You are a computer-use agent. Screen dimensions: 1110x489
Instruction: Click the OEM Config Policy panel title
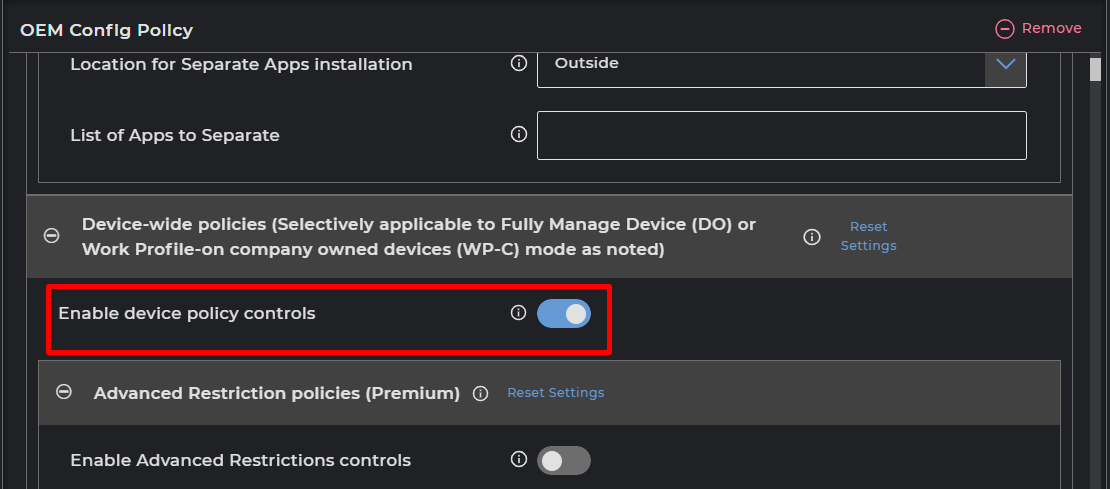(x=106, y=30)
